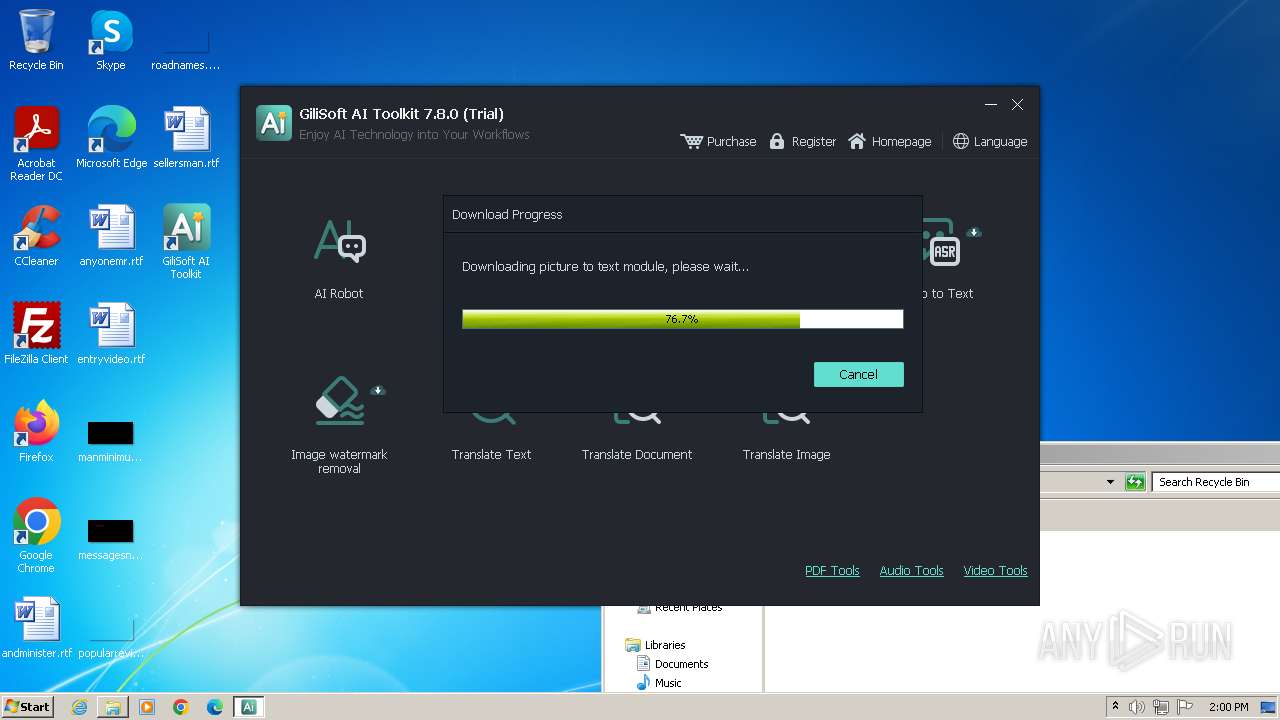Open Windows Media Player taskbar icon
The height and width of the screenshot is (720, 1280).
147,707
